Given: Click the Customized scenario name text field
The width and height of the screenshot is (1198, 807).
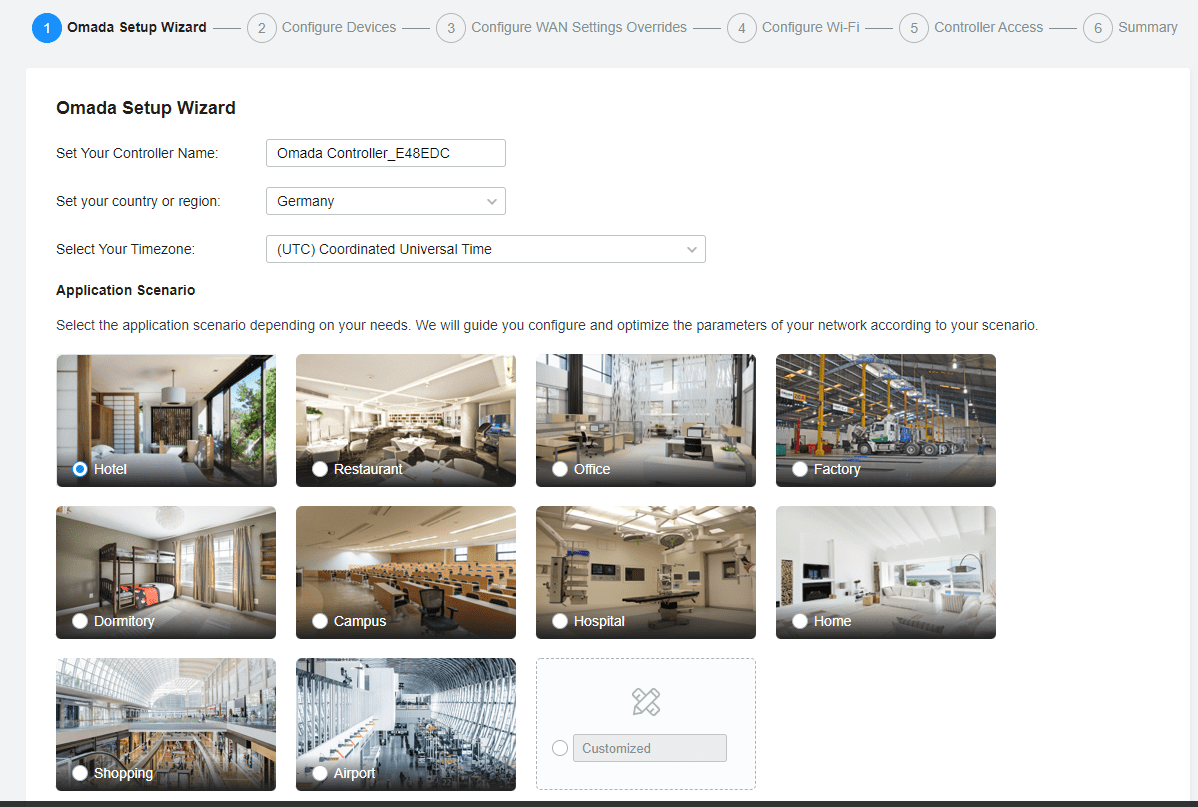Looking at the screenshot, I should click(649, 748).
